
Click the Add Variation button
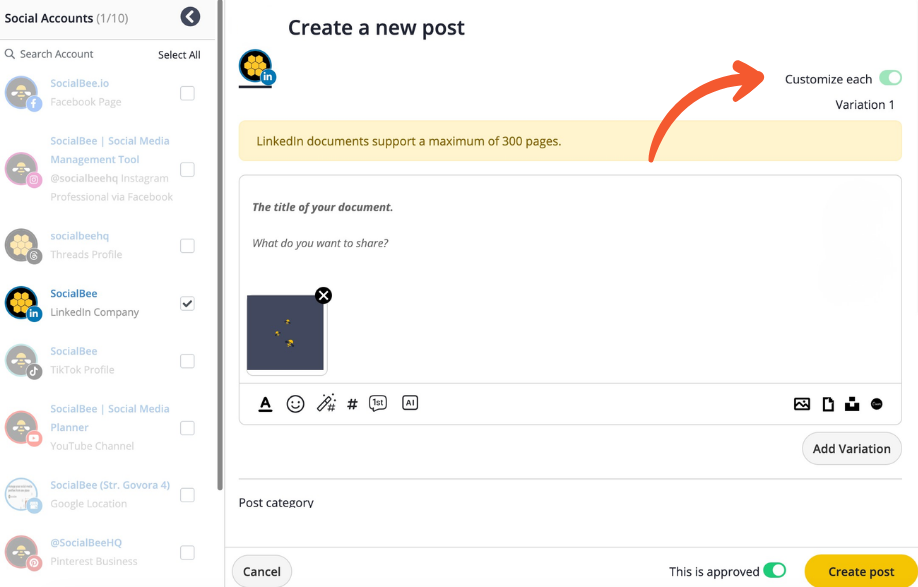[x=851, y=449]
